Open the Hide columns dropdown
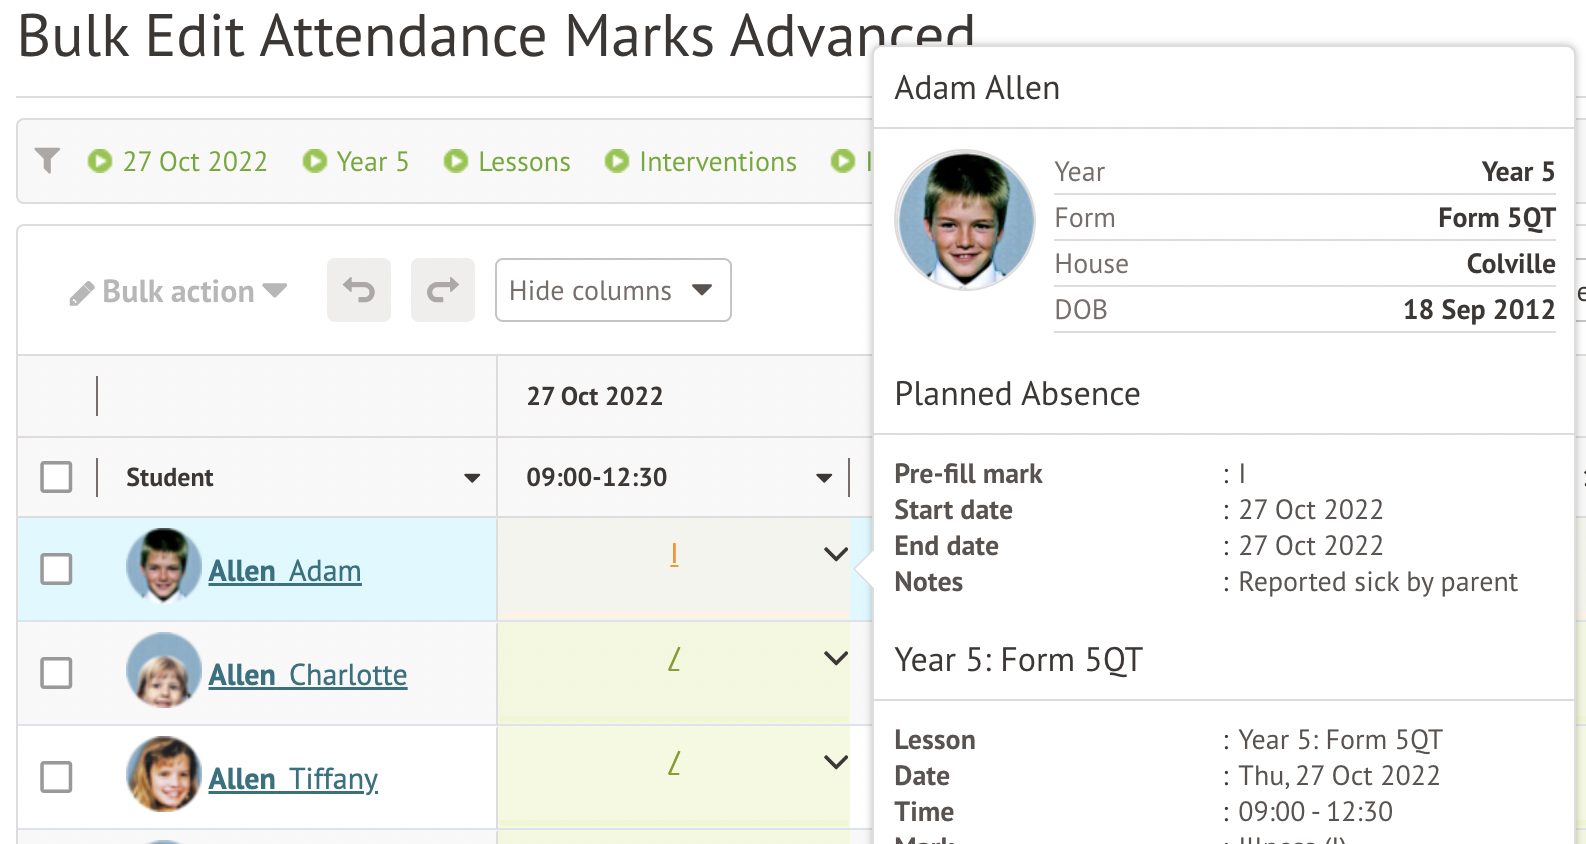1586x844 pixels. coord(613,291)
